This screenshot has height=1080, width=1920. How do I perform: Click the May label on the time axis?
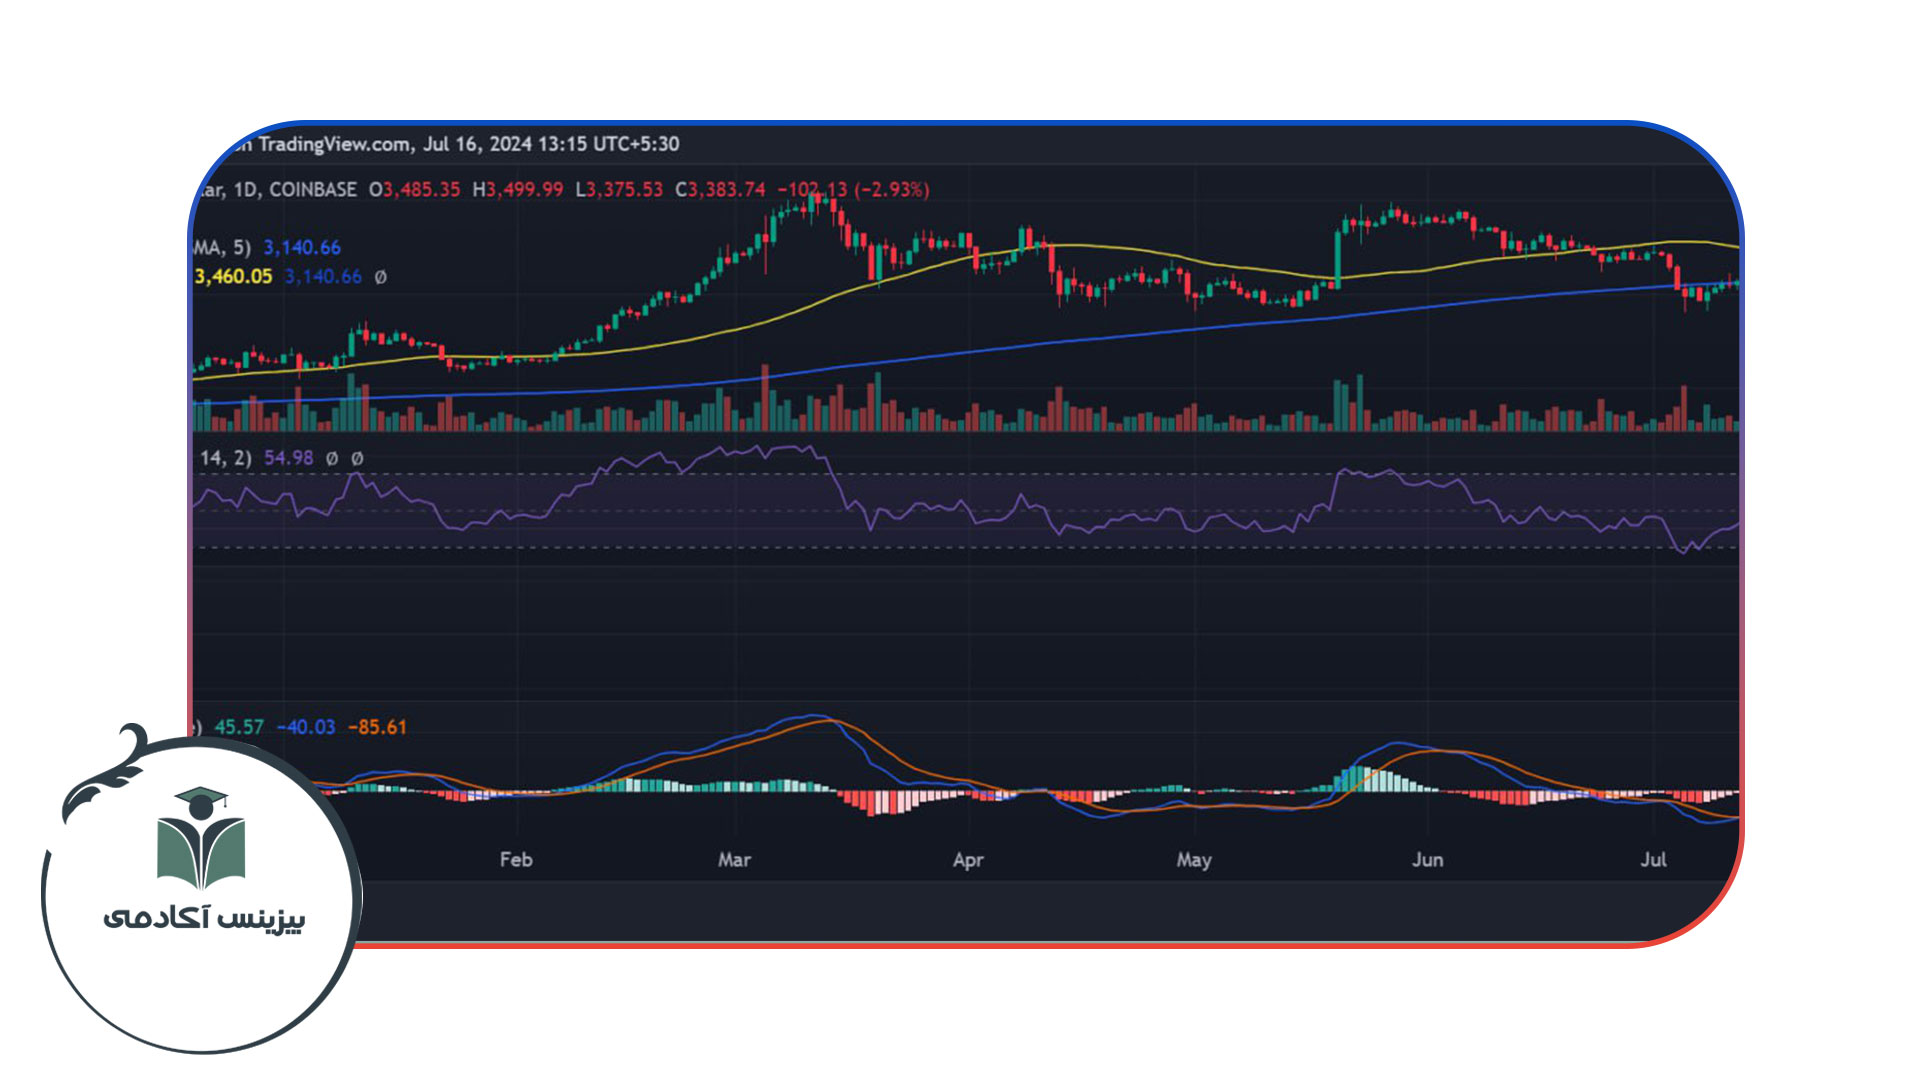point(1194,860)
